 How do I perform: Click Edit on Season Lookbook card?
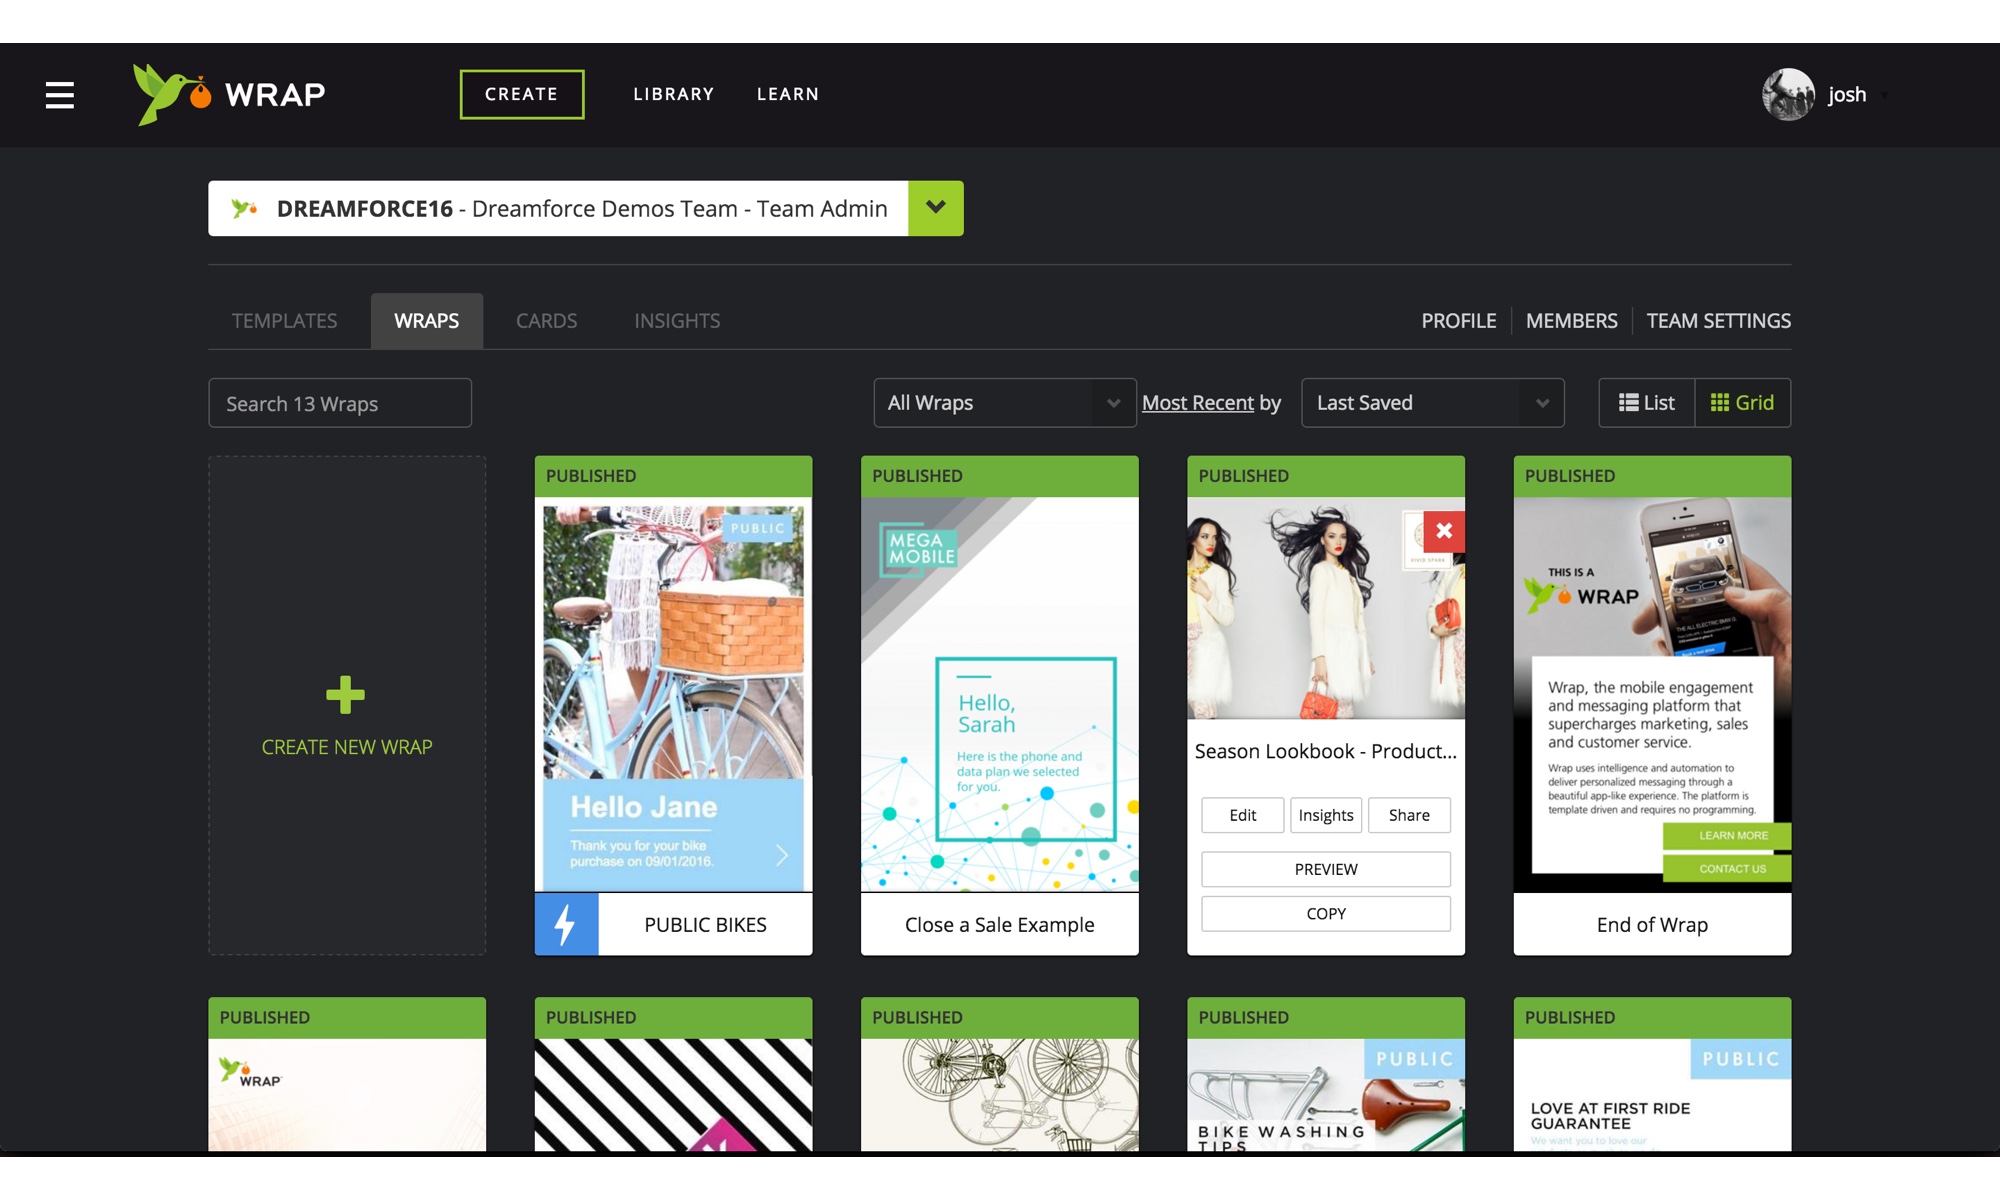tap(1243, 815)
